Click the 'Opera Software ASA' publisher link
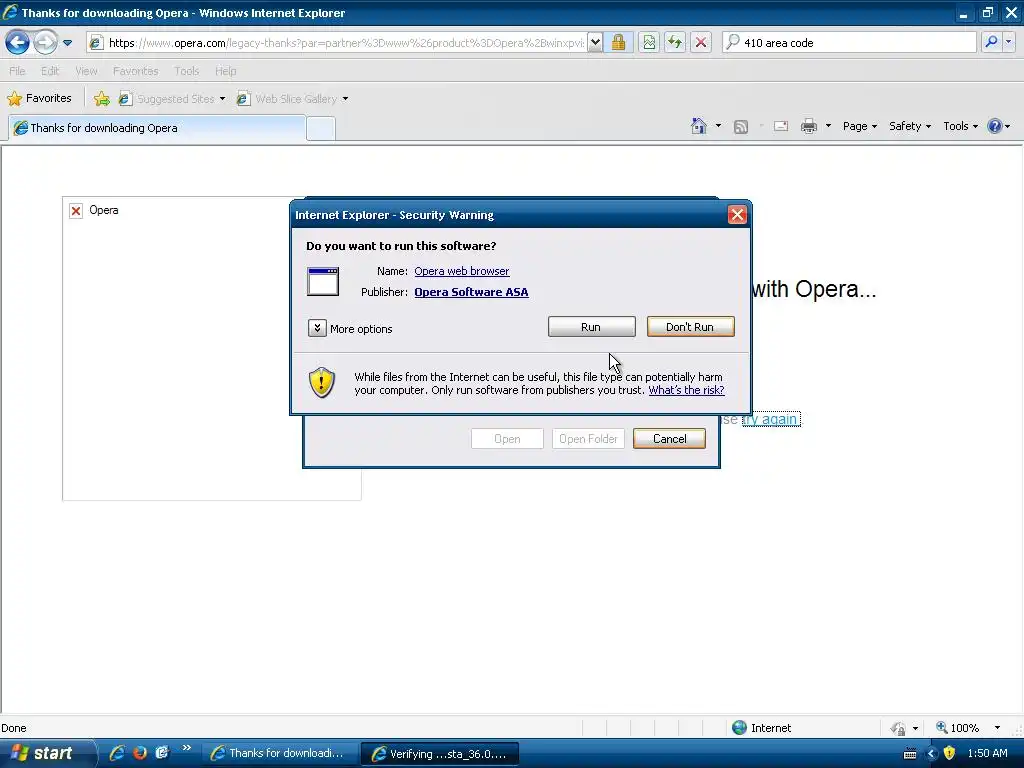 [471, 292]
